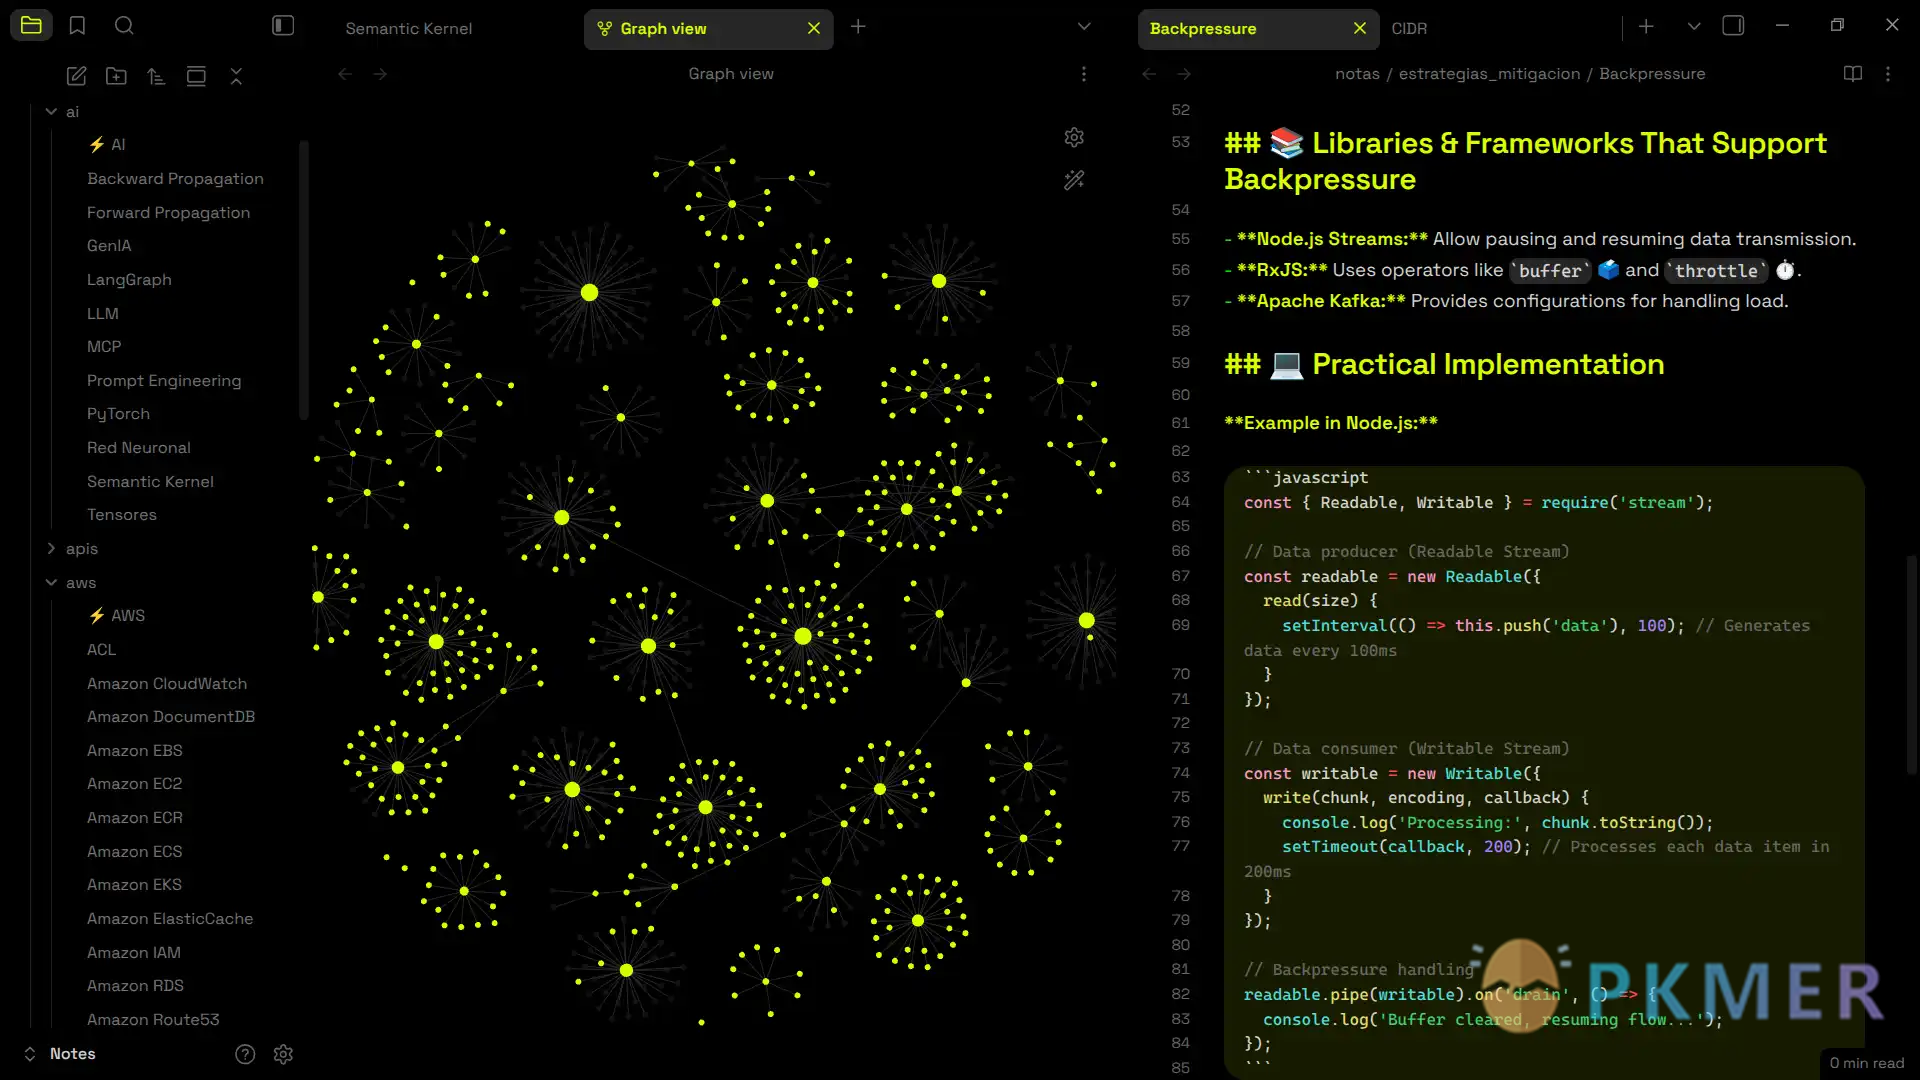Open the Prompt Engineering note
This screenshot has height=1080, width=1920.
coord(164,381)
